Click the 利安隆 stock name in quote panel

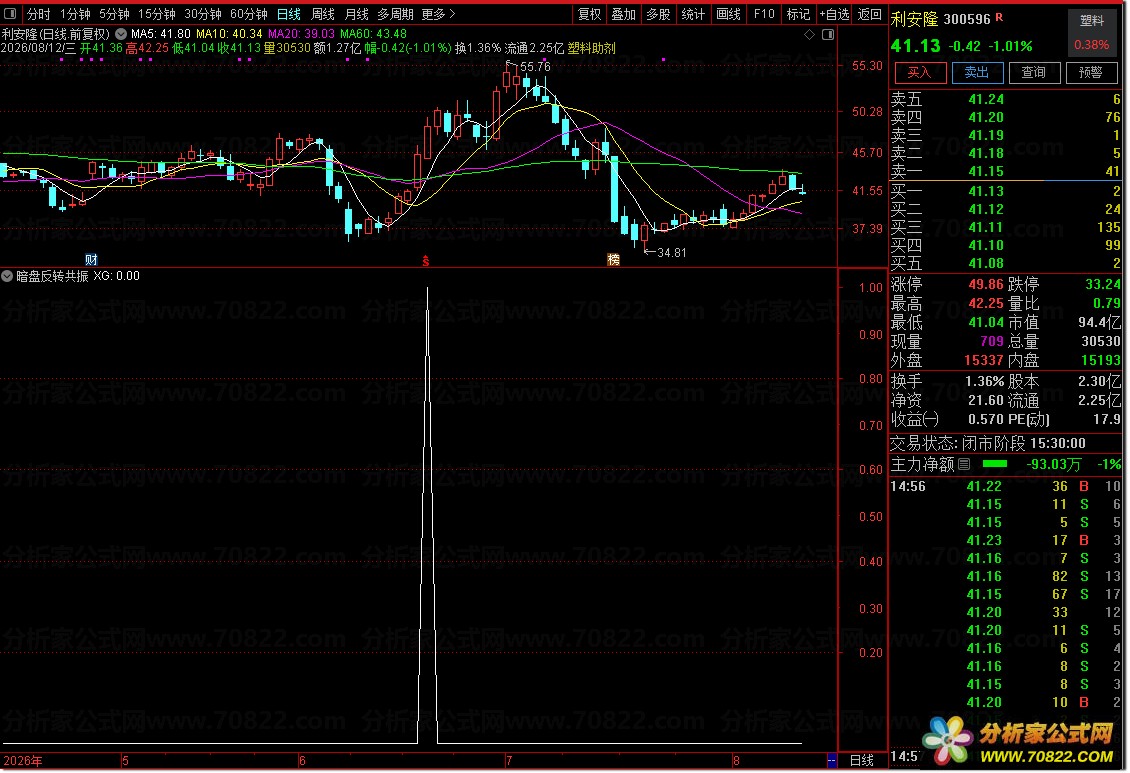[x=915, y=19]
